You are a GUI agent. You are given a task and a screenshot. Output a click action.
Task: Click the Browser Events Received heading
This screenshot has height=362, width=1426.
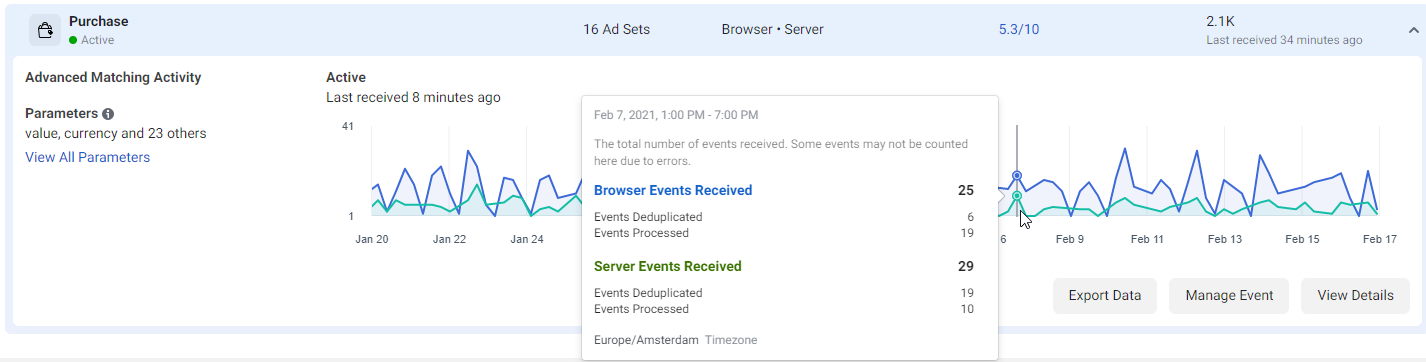(673, 190)
